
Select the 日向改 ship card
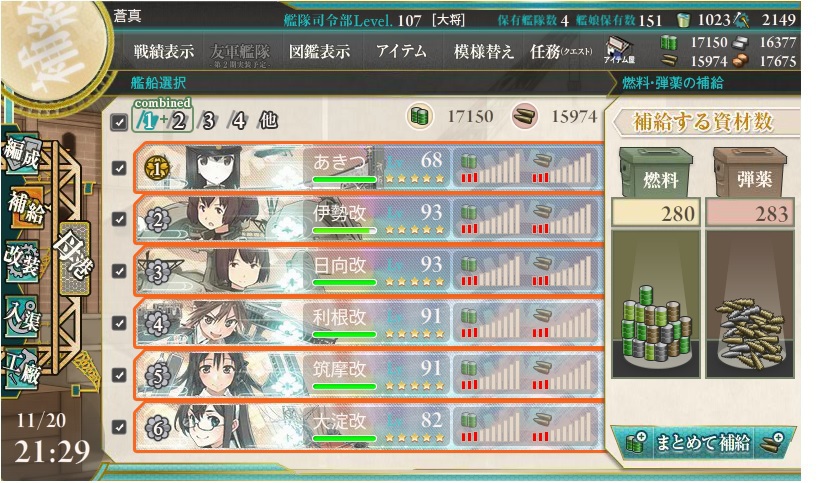tap(368, 272)
